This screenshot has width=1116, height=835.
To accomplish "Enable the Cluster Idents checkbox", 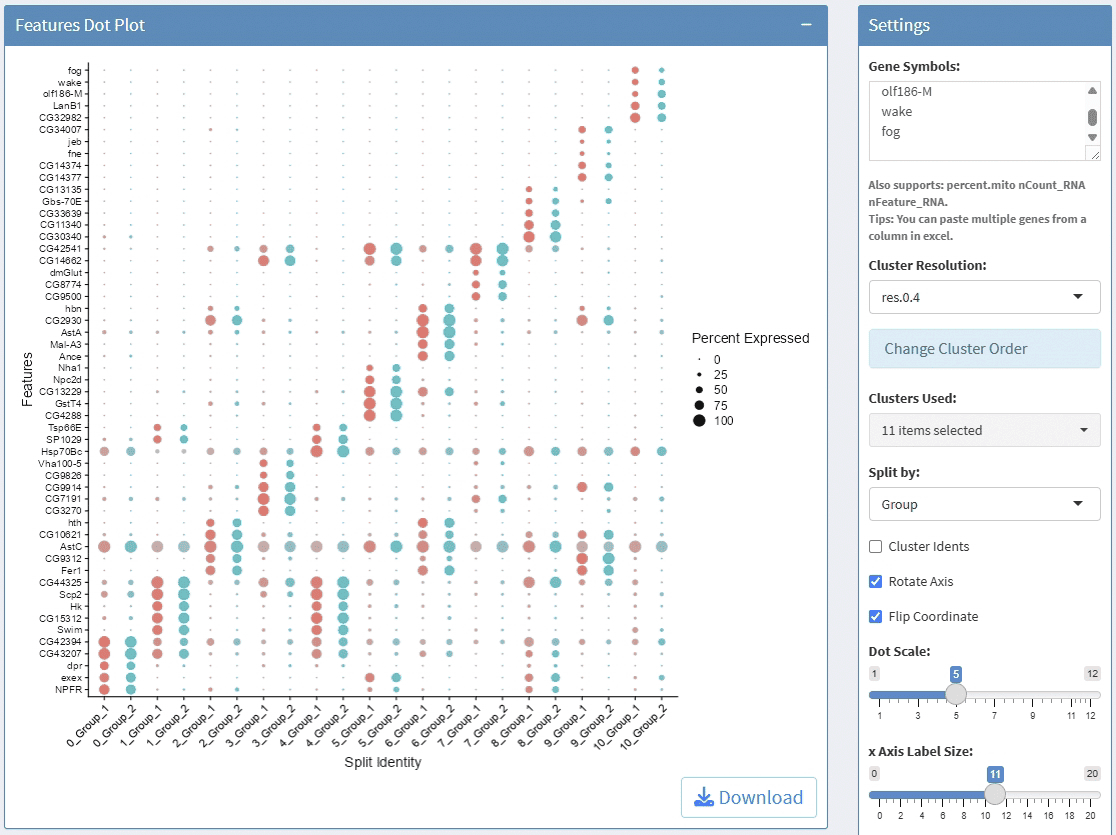I will [x=876, y=547].
